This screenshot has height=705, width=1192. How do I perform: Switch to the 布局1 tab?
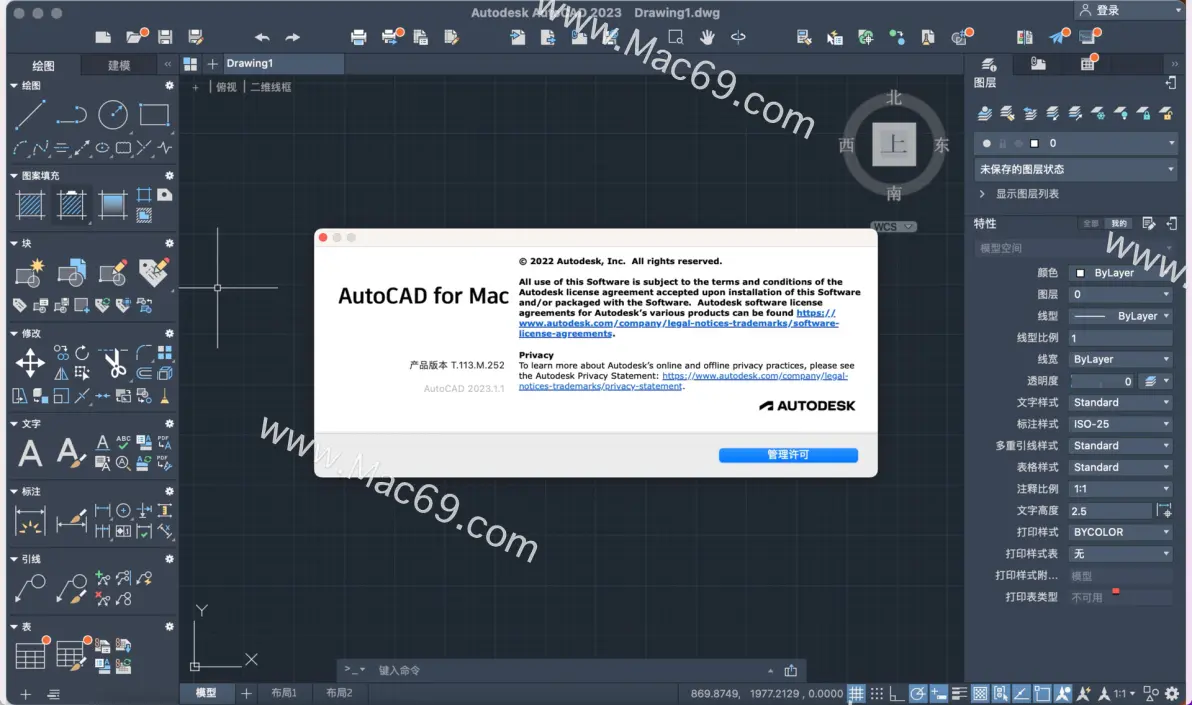point(284,693)
